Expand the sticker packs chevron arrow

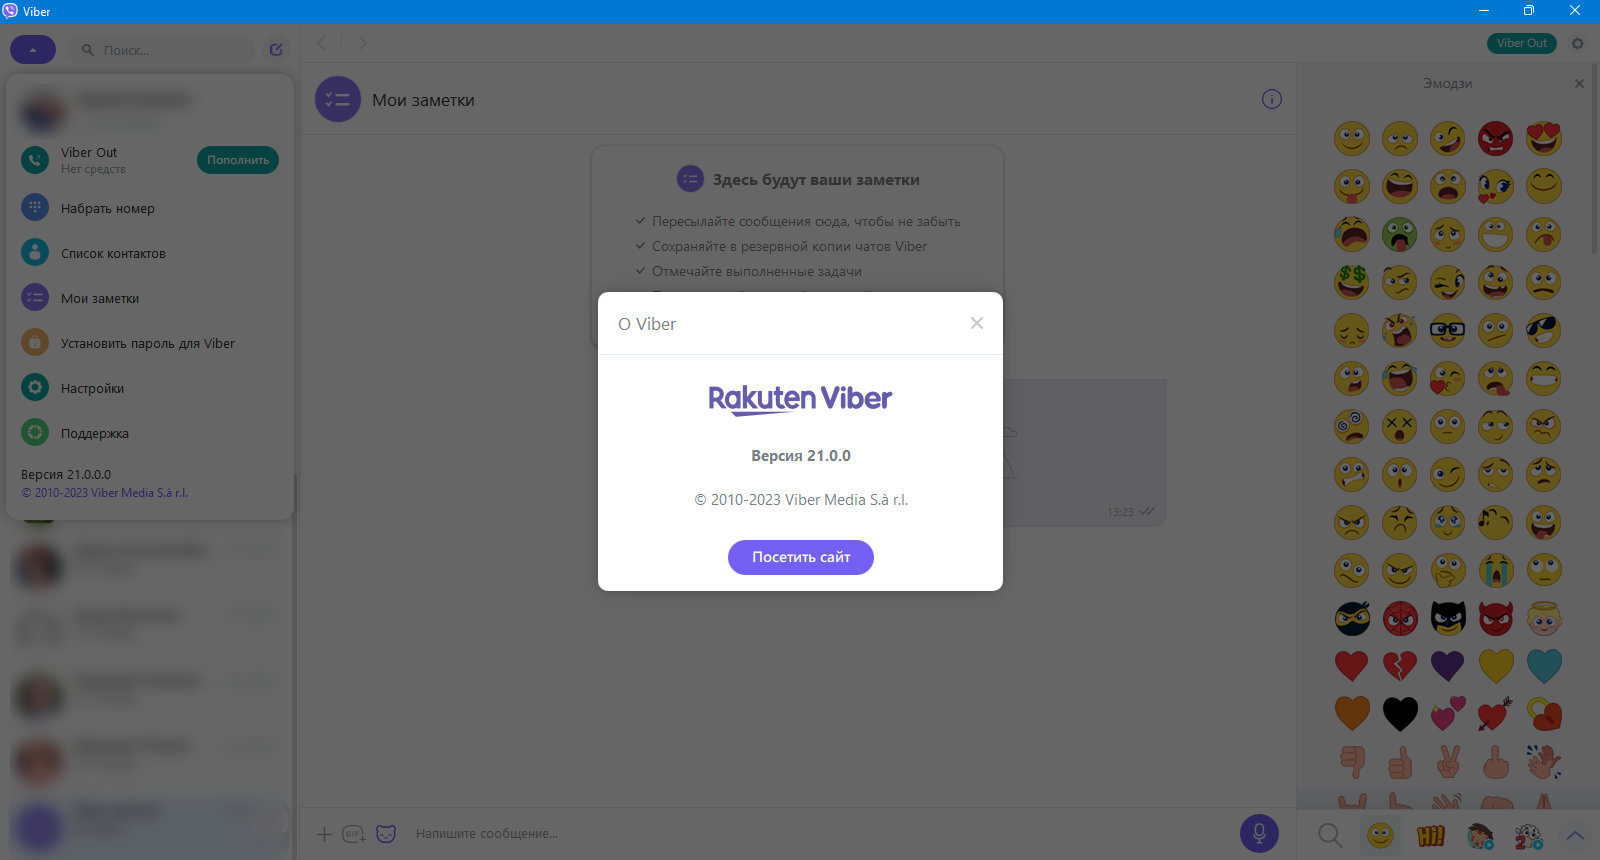coord(1576,835)
